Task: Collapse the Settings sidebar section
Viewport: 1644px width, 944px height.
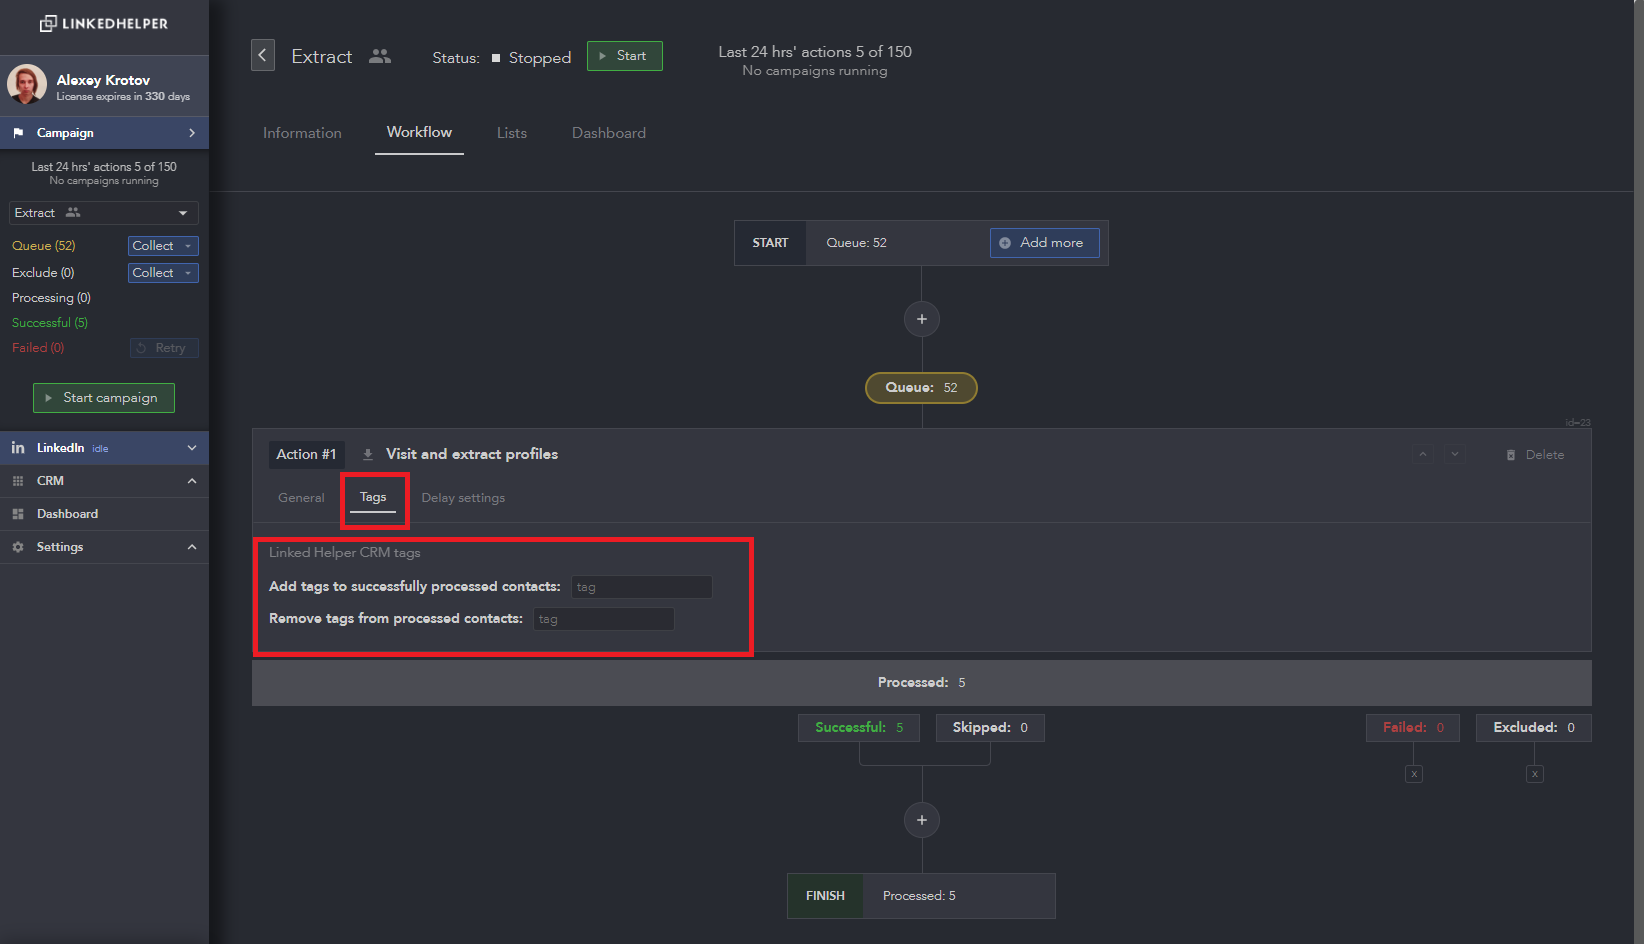Action: [x=104, y=547]
